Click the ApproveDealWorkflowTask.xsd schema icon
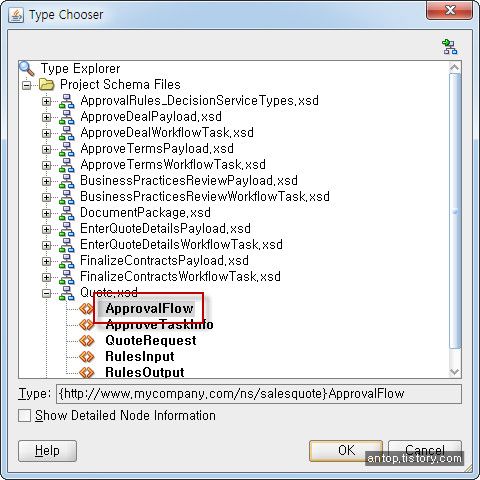Image resolution: width=480 pixels, height=480 pixels. pyautogui.click(x=67, y=133)
